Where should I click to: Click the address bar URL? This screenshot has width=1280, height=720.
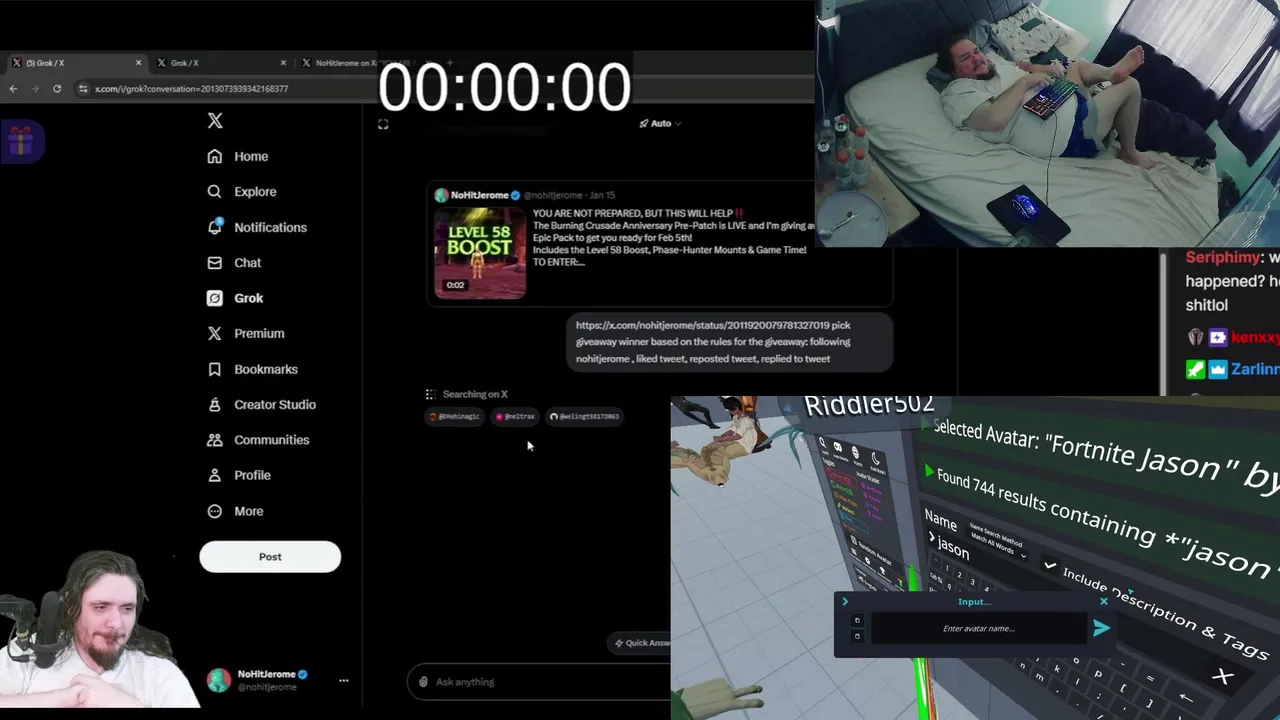[192, 89]
